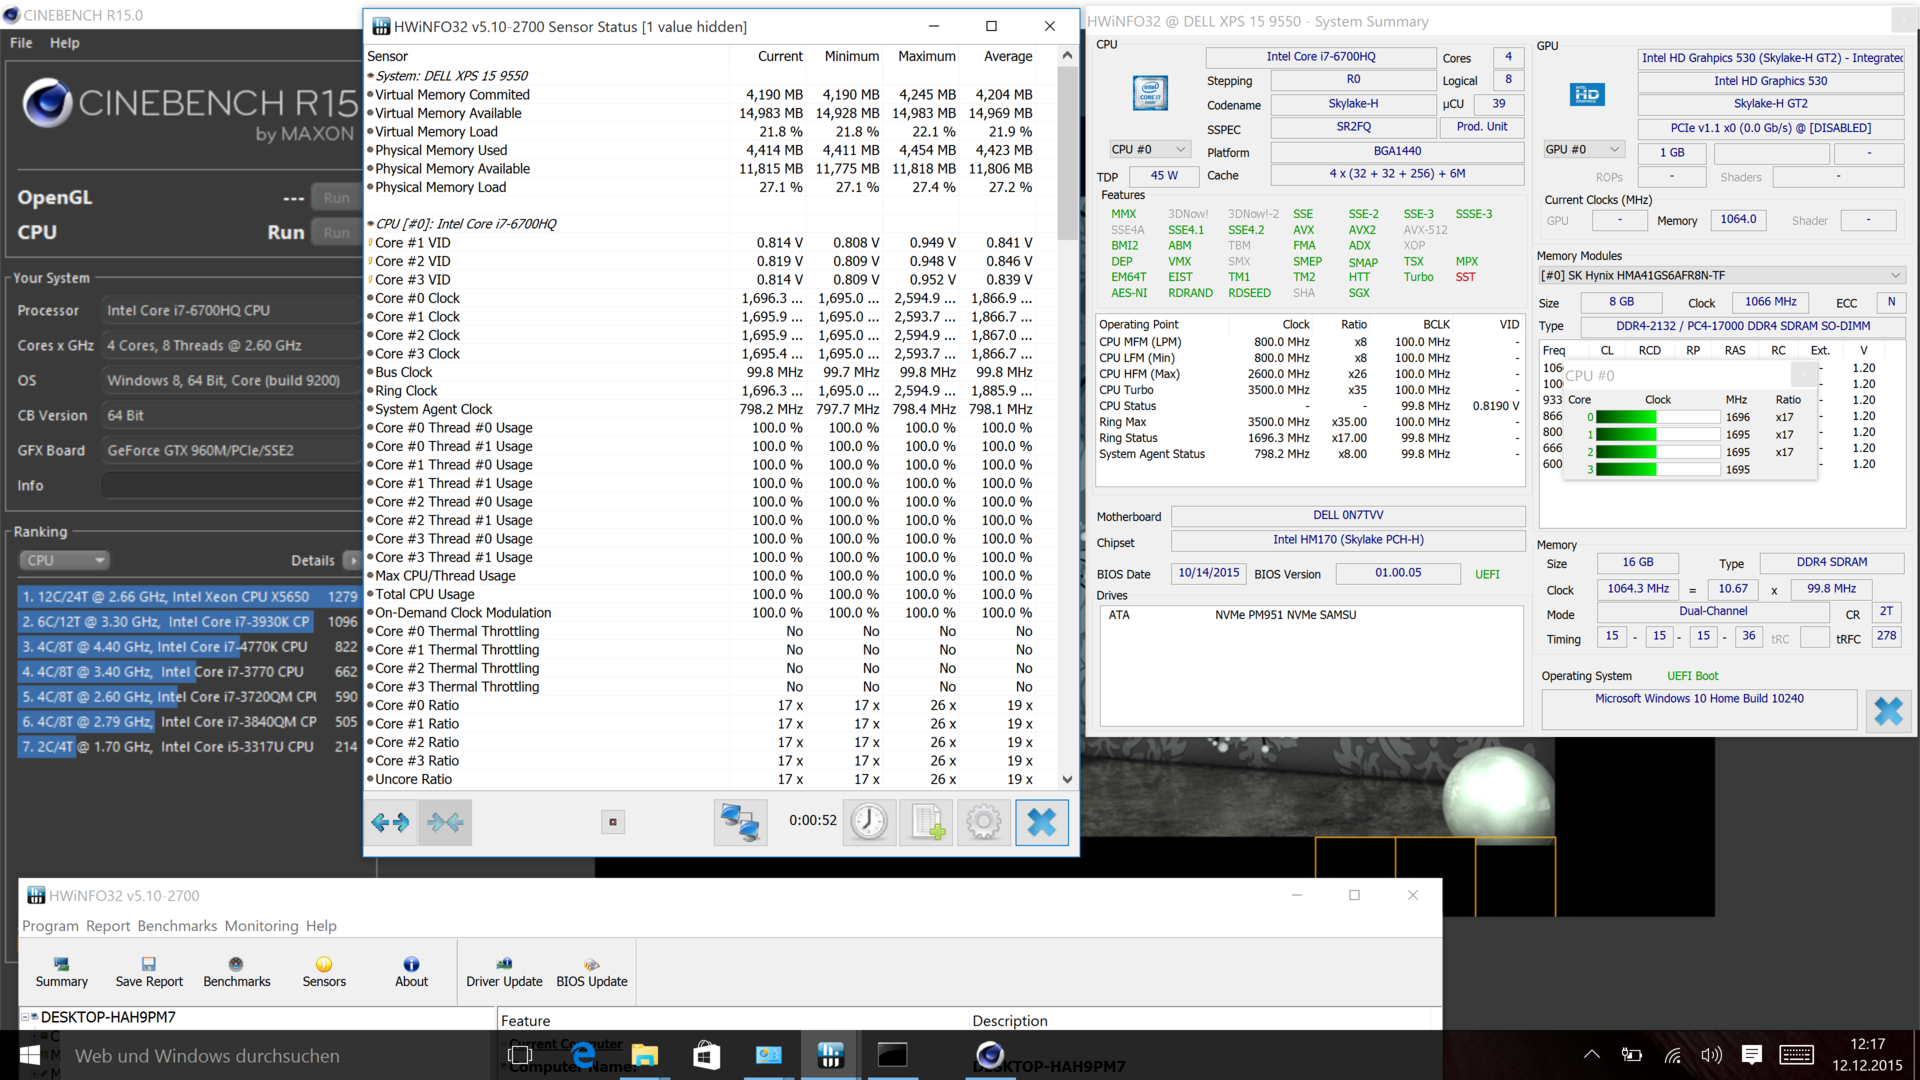Click the log file icon with green plus

927,822
